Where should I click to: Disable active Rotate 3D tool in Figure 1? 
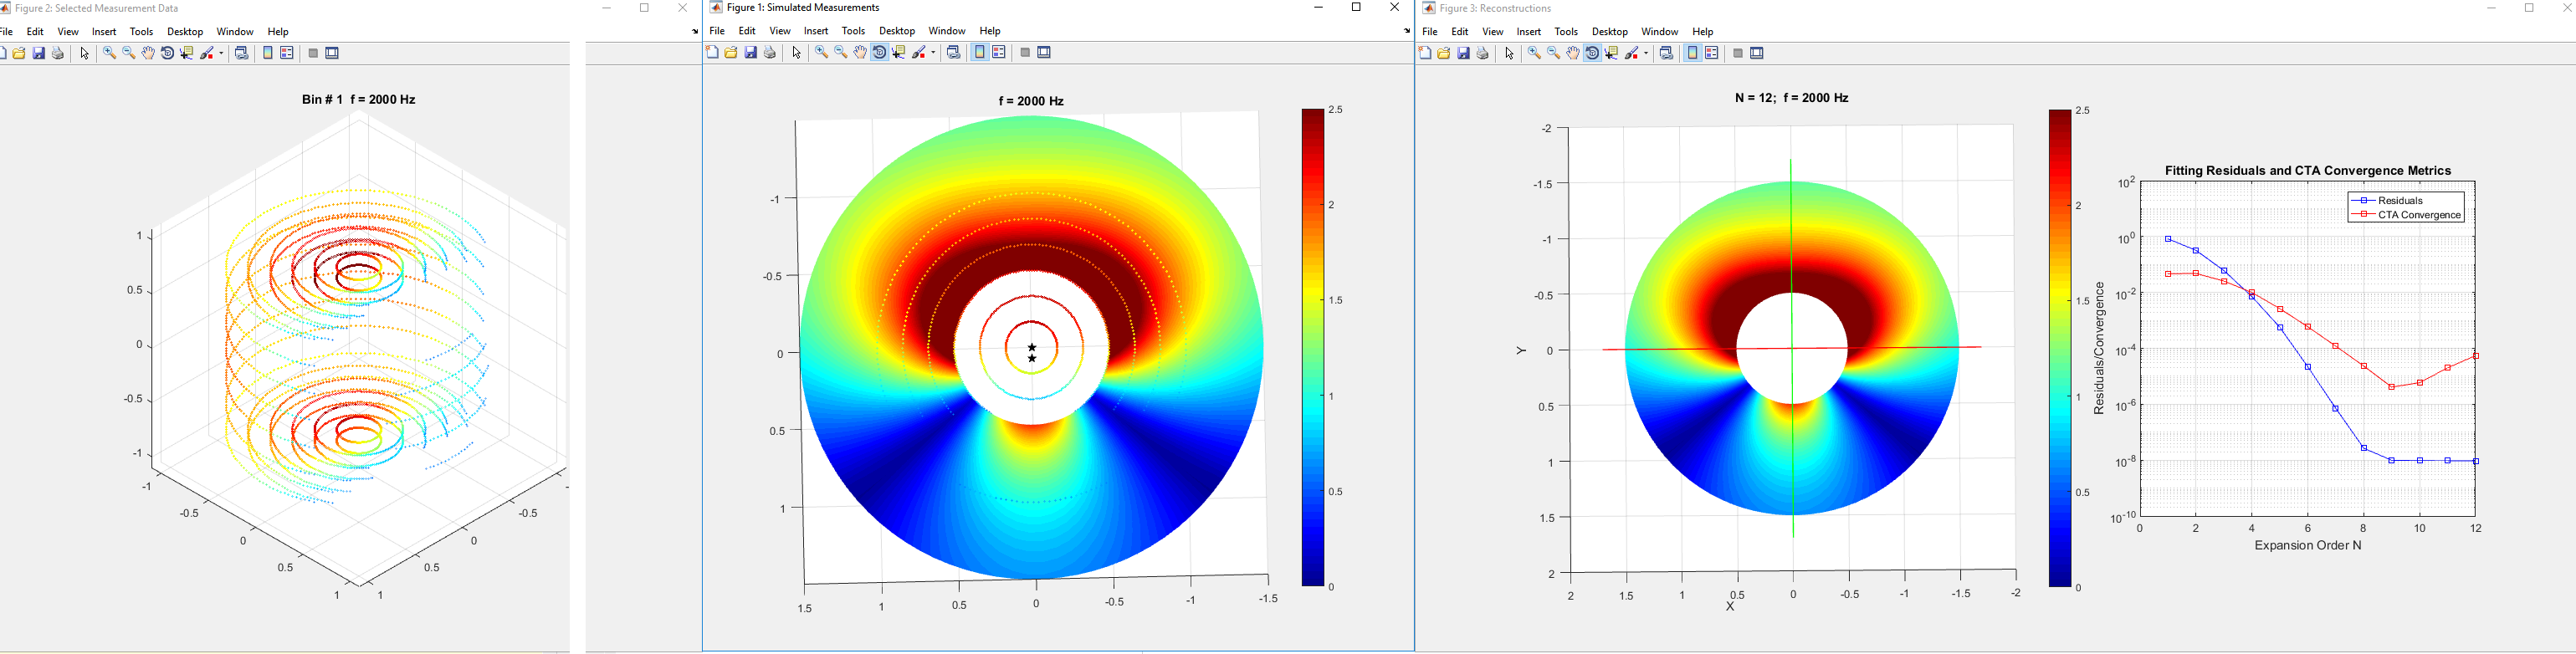click(880, 52)
